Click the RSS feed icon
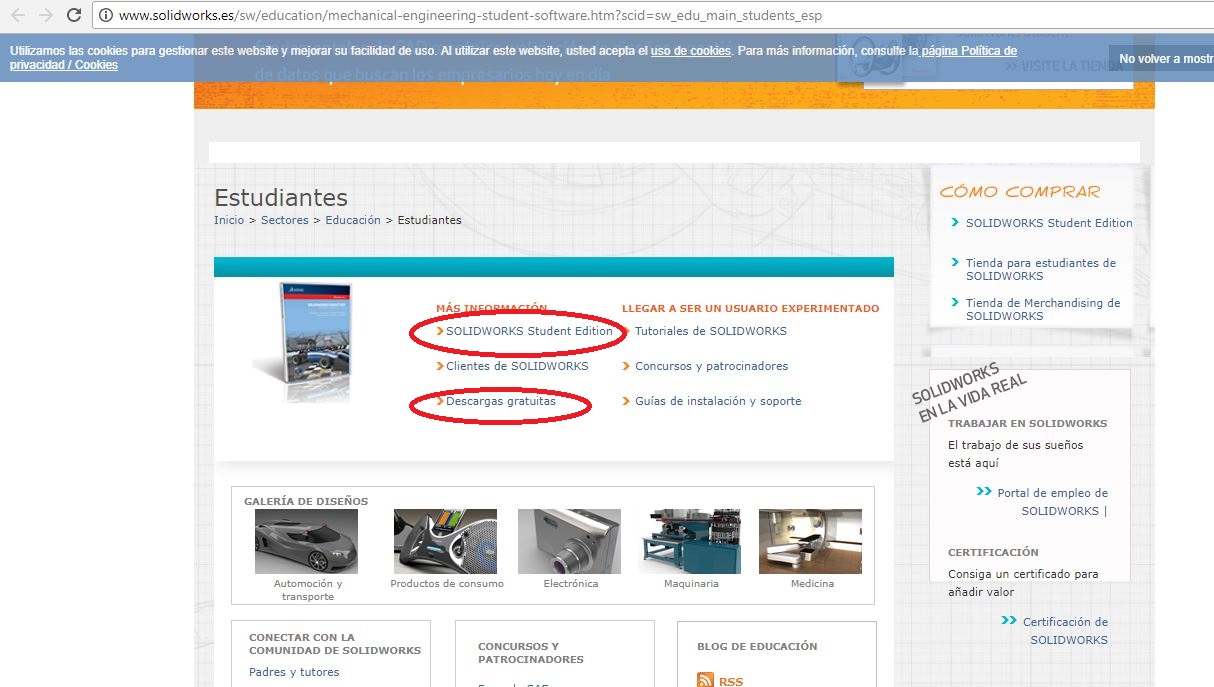 [x=706, y=681]
